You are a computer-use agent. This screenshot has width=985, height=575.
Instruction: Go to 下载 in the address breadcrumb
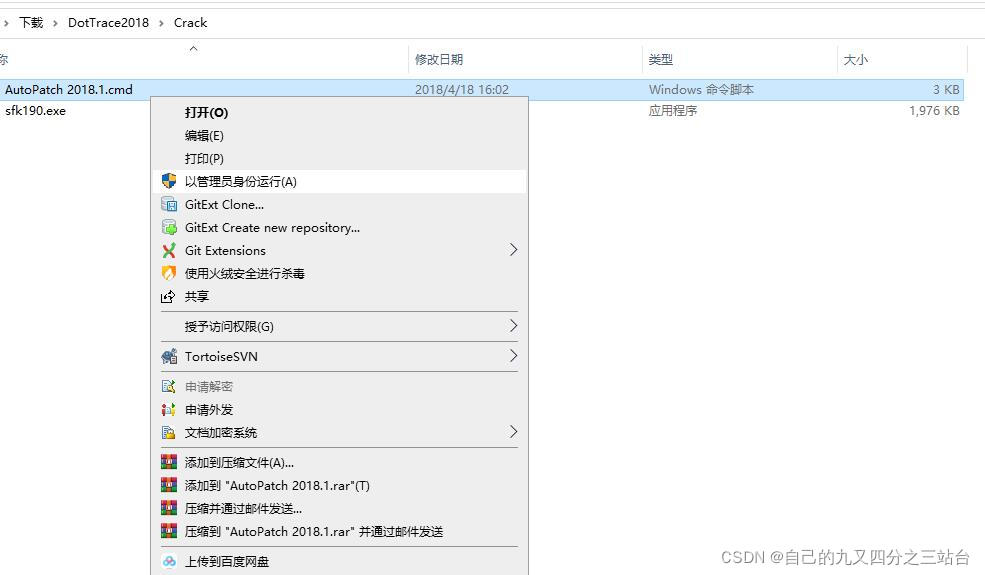(x=31, y=23)
